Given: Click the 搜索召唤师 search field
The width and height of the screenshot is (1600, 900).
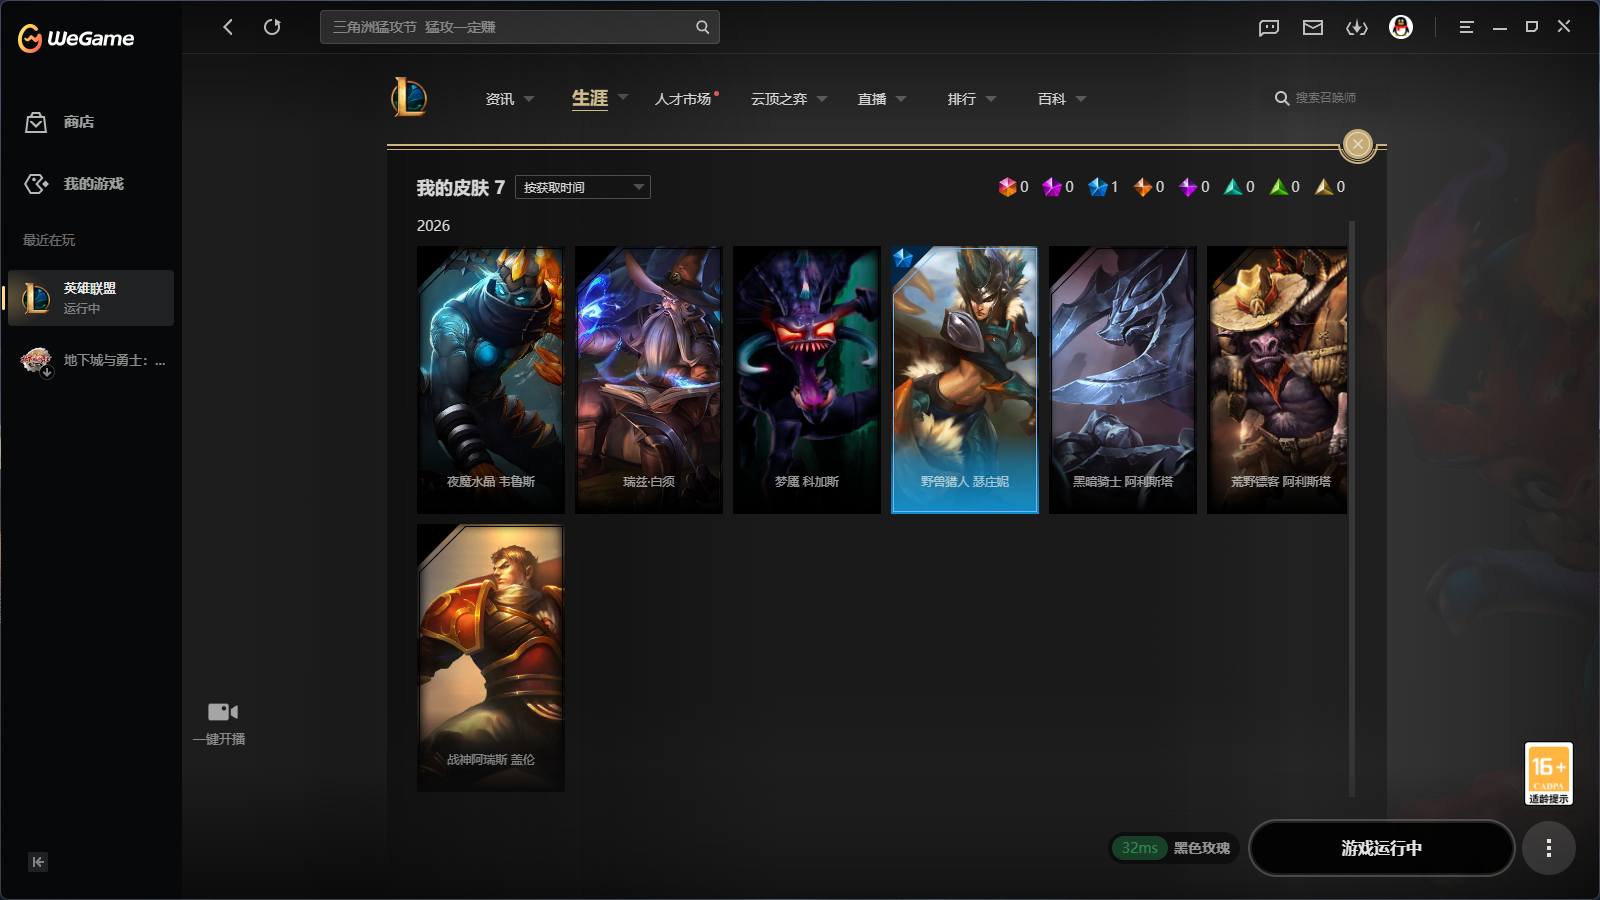Looking at the screenshot, I should coord(1325,98).
